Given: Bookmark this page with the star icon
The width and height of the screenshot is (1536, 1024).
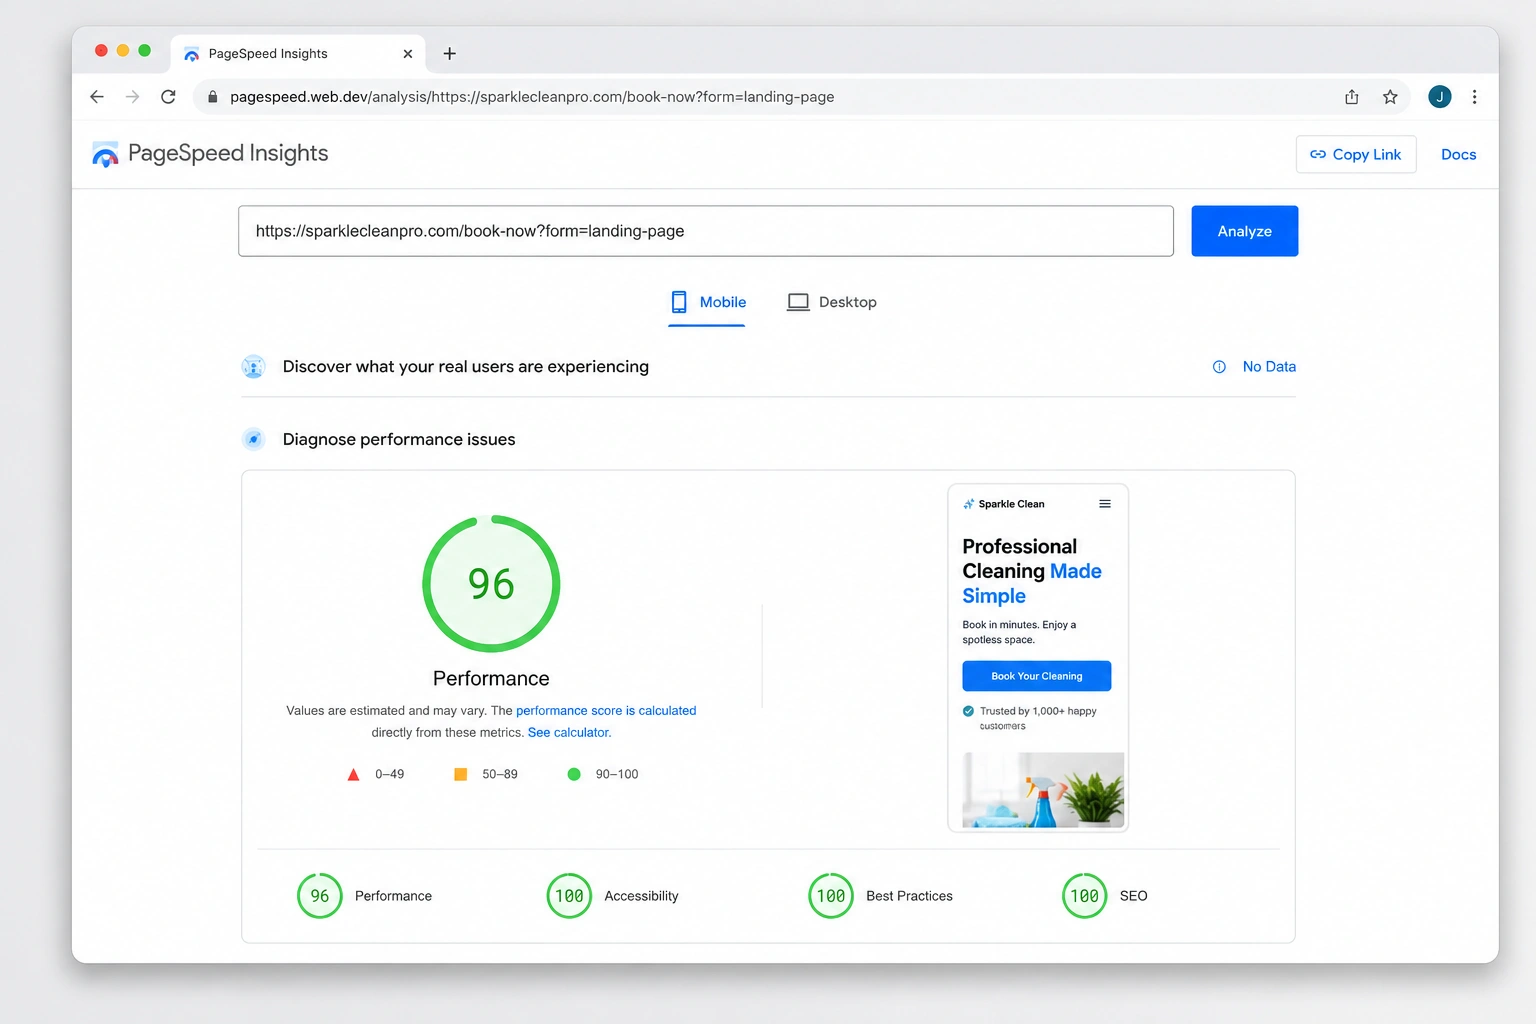Looking at the screenshot, I should [1390, 97].
